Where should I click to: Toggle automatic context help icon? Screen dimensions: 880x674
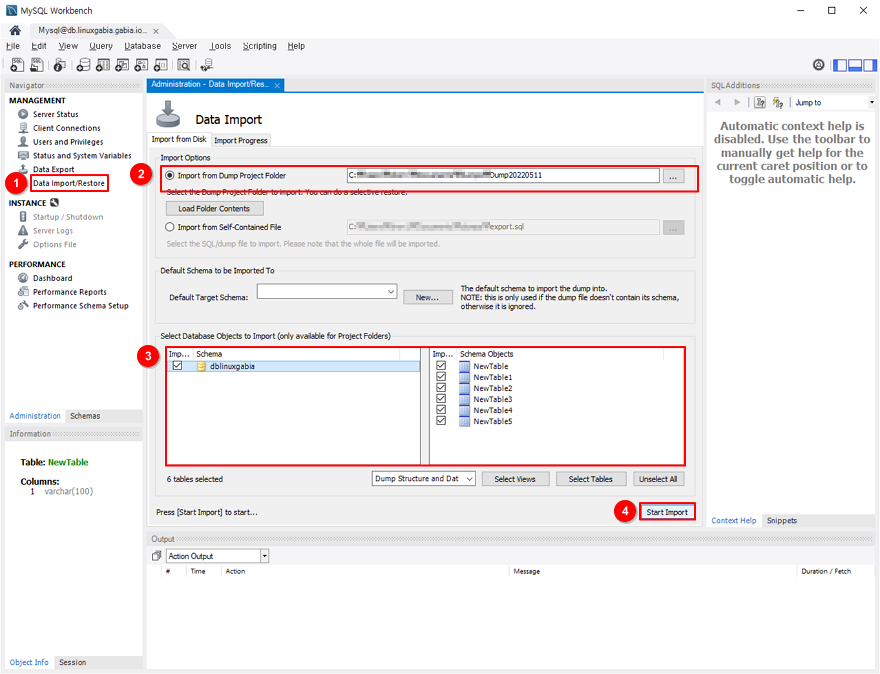pyautogui.click(x=778, y=102)
